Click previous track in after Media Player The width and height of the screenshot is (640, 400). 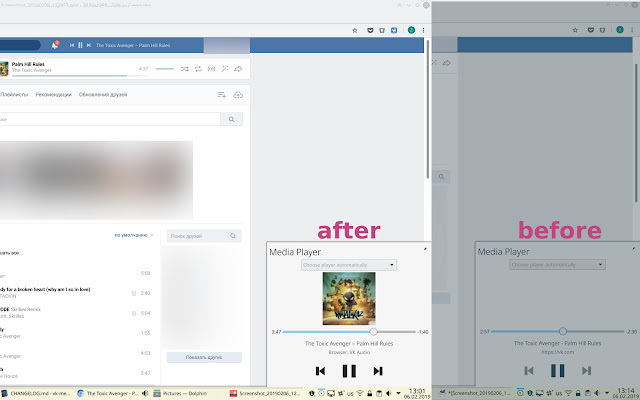320,371
